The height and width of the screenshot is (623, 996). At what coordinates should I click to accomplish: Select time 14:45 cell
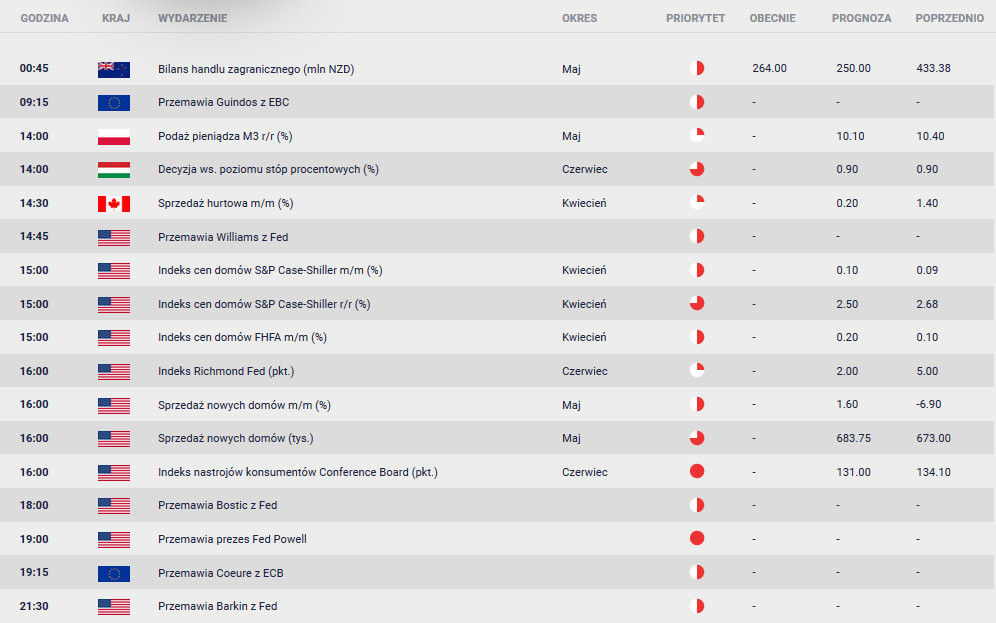34,237
